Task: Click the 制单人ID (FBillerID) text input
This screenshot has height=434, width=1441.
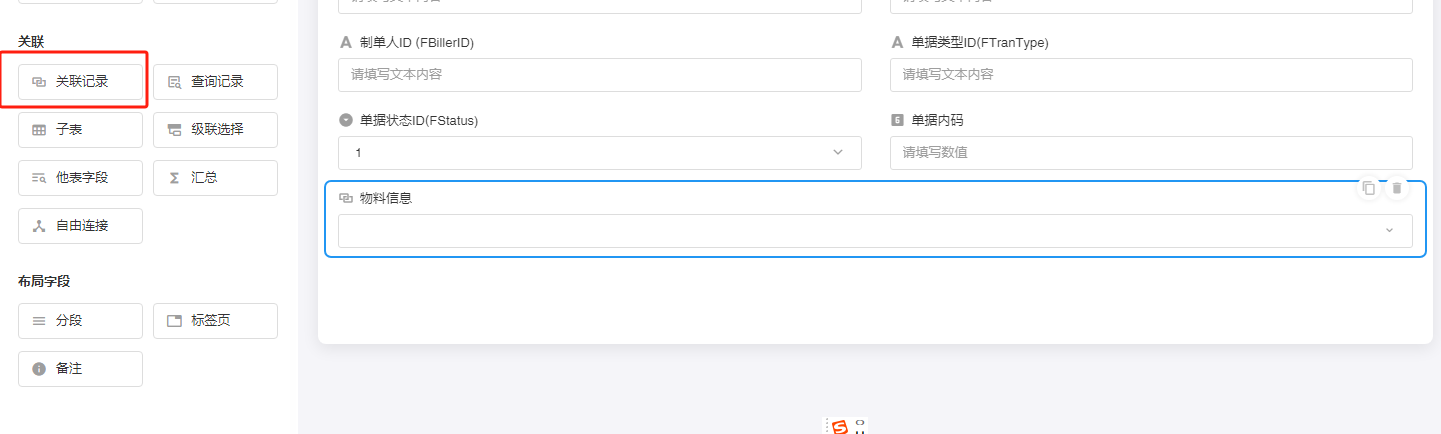Action: 600,75
